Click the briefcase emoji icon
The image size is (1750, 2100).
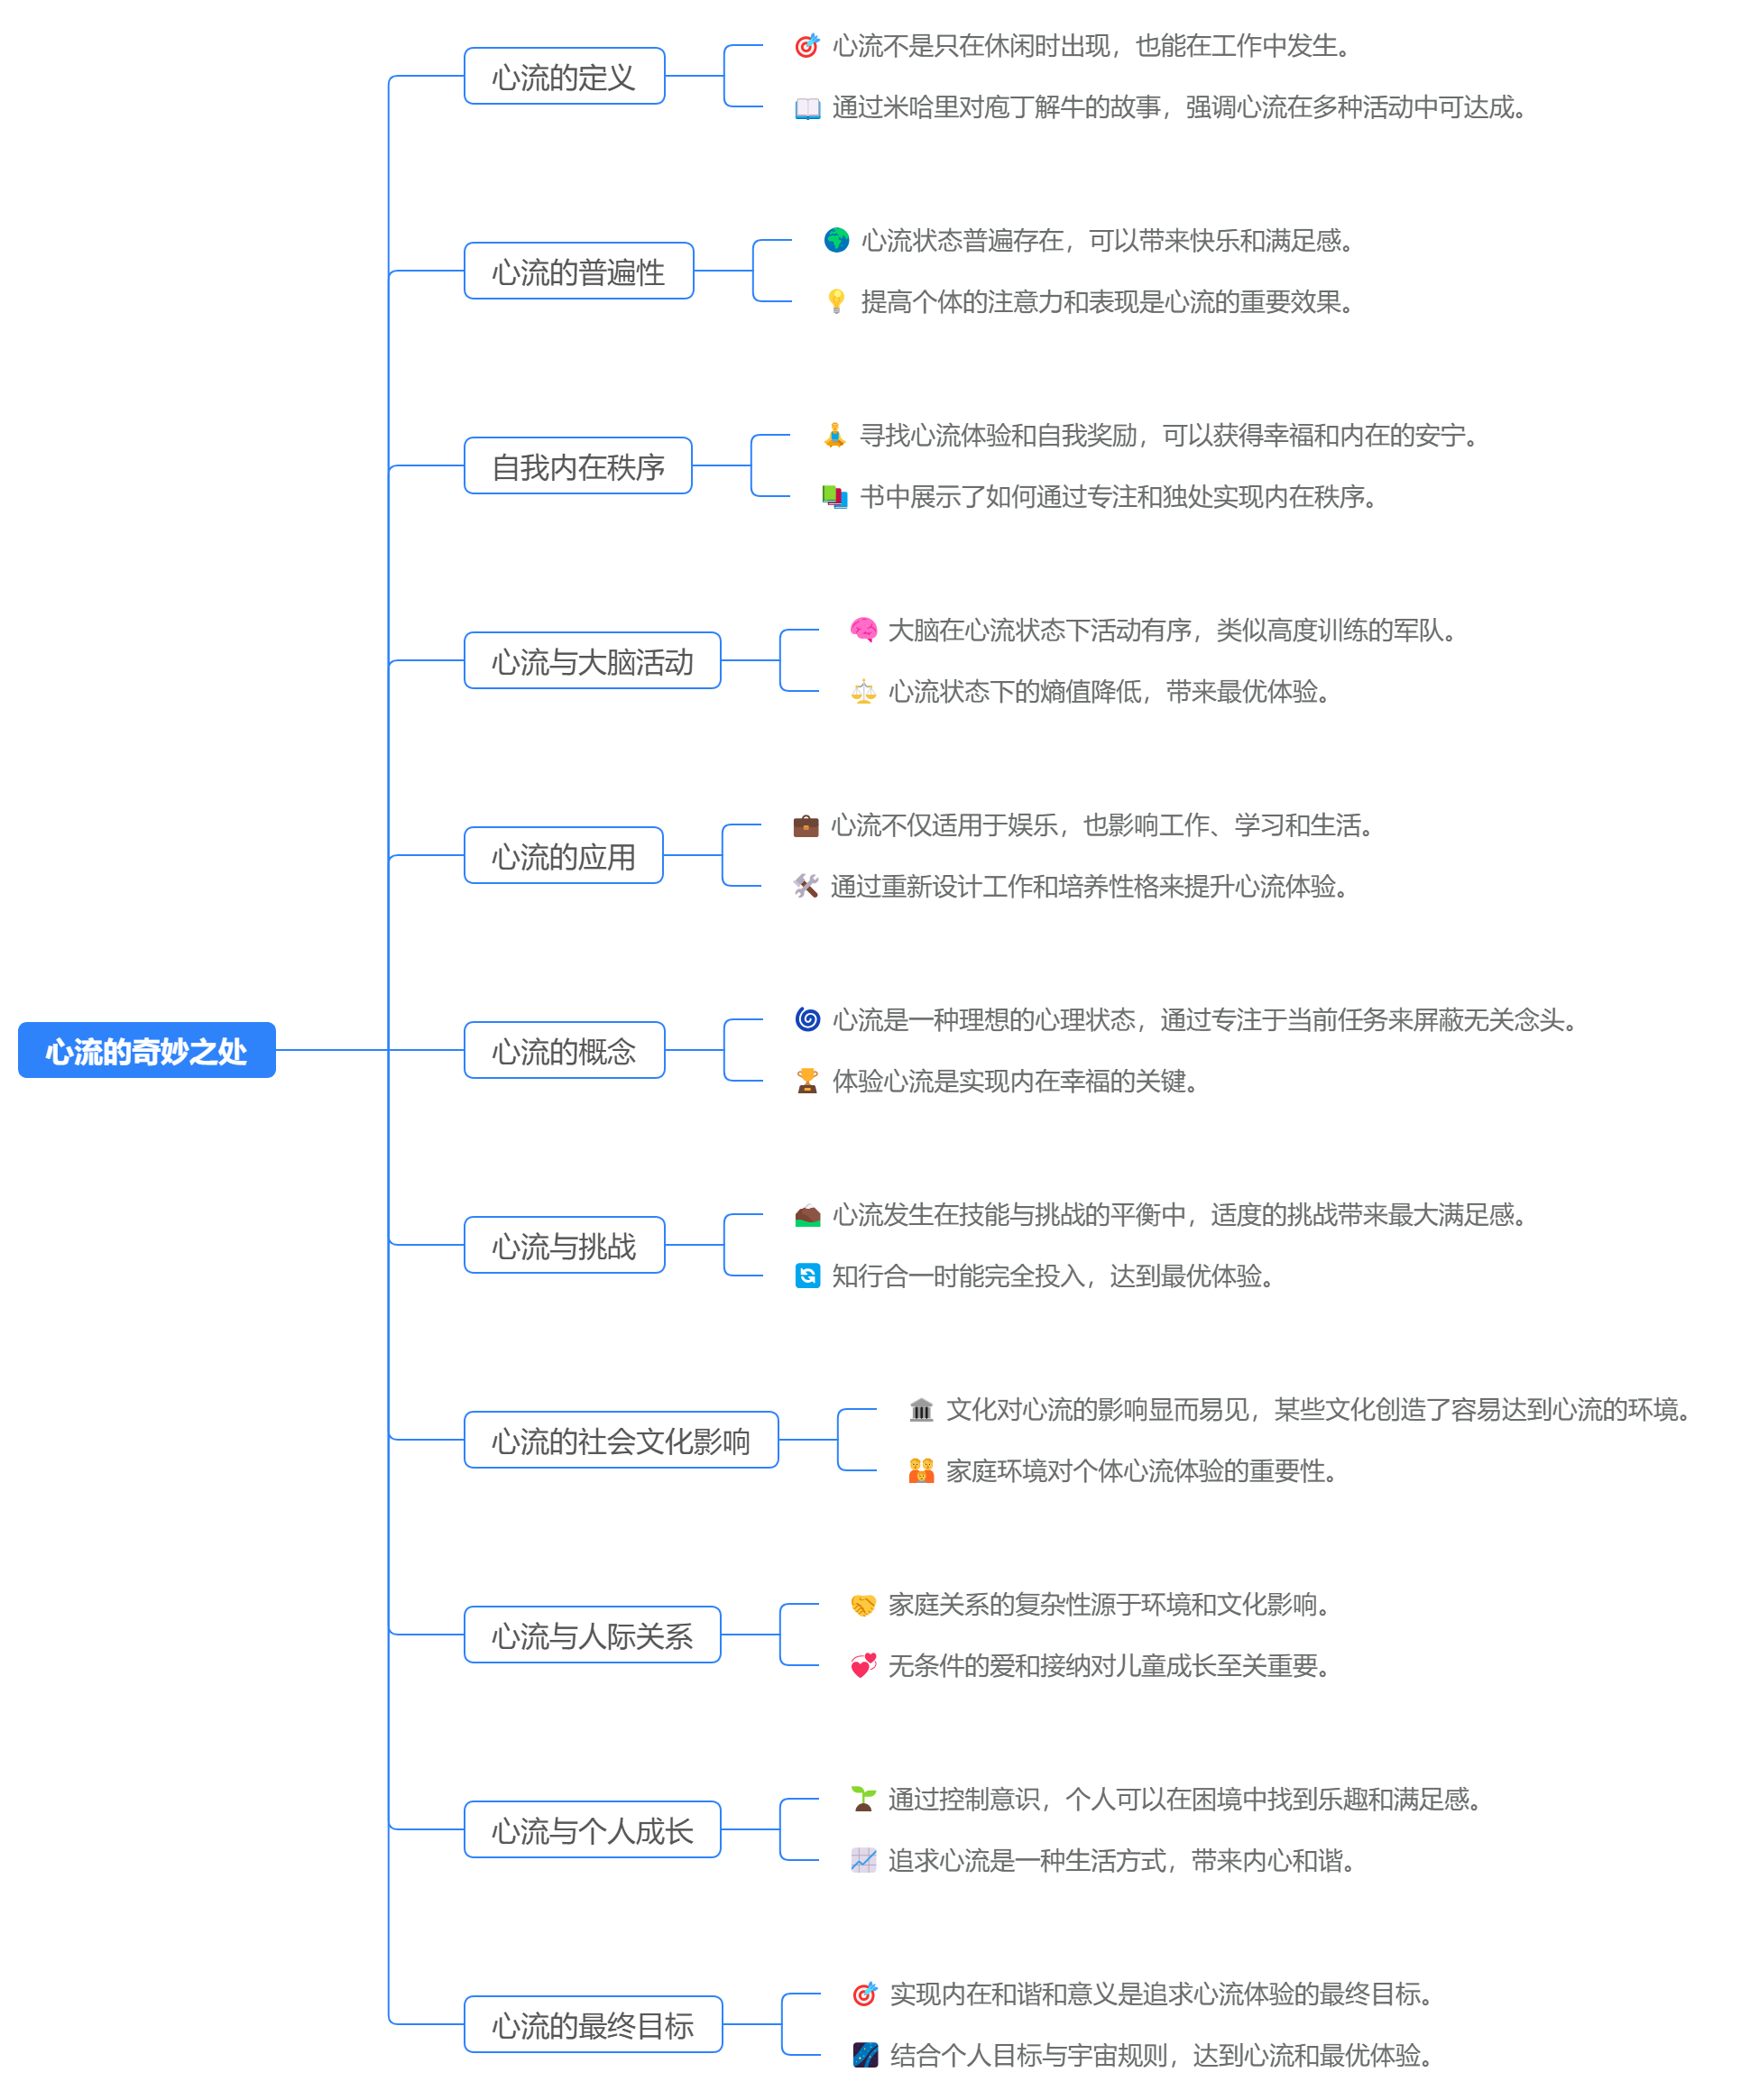(x=806, y=825)
